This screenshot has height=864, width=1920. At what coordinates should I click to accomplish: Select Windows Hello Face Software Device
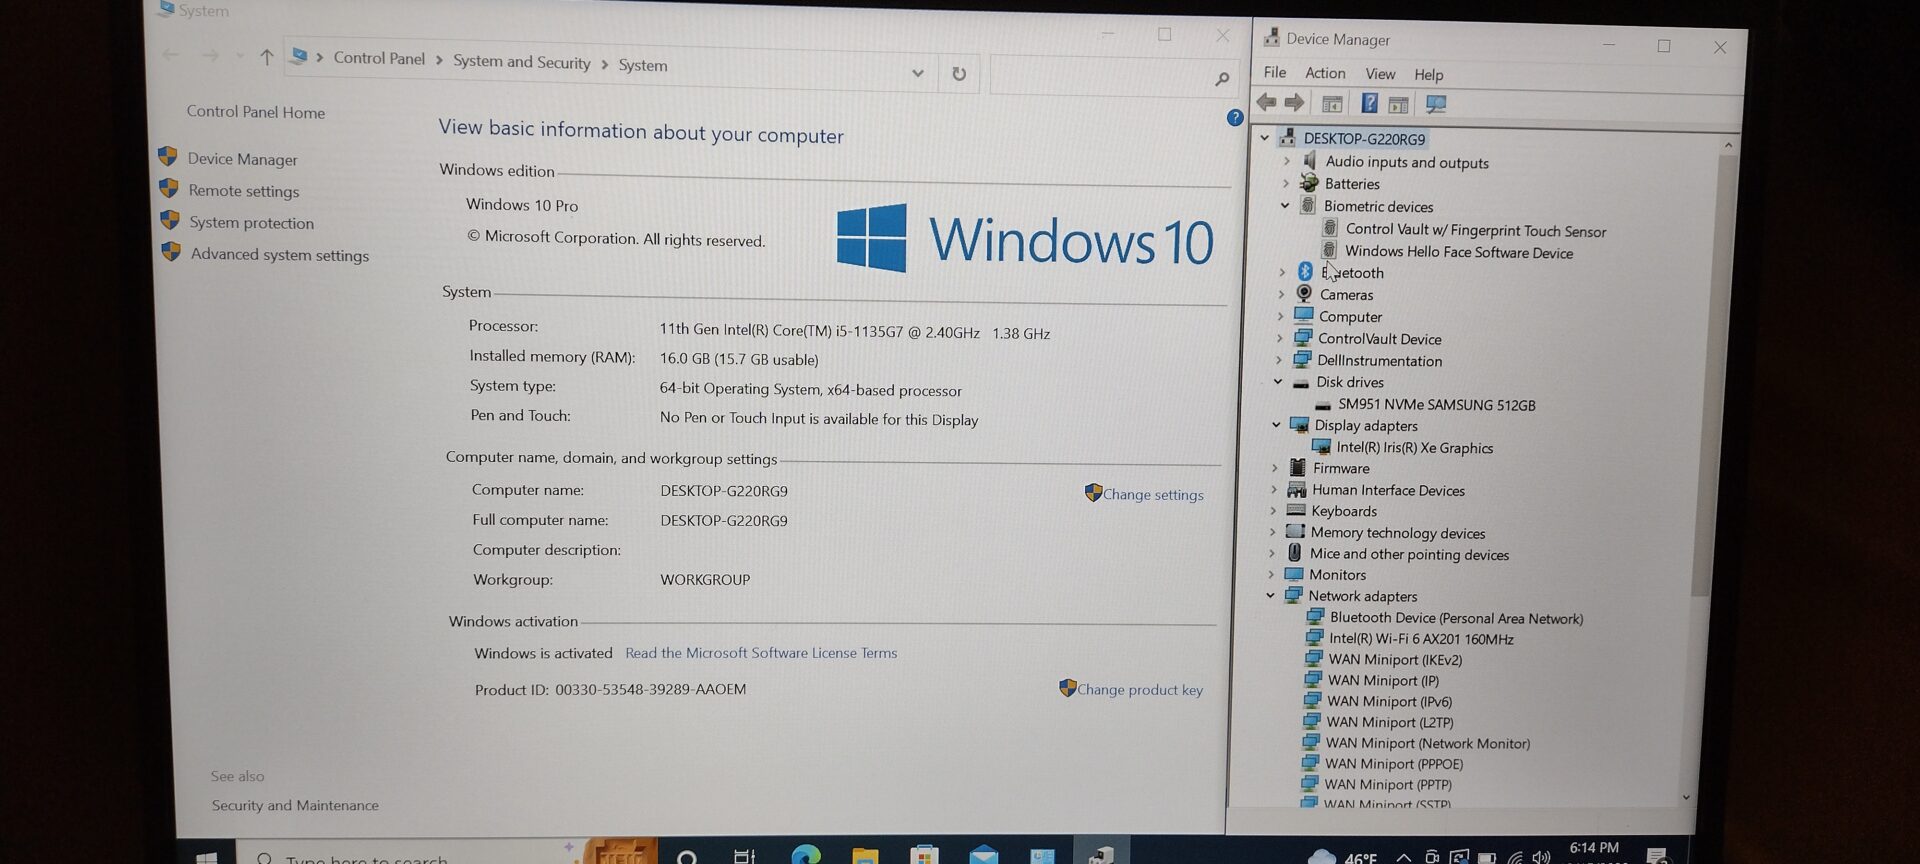point(1458,252)
